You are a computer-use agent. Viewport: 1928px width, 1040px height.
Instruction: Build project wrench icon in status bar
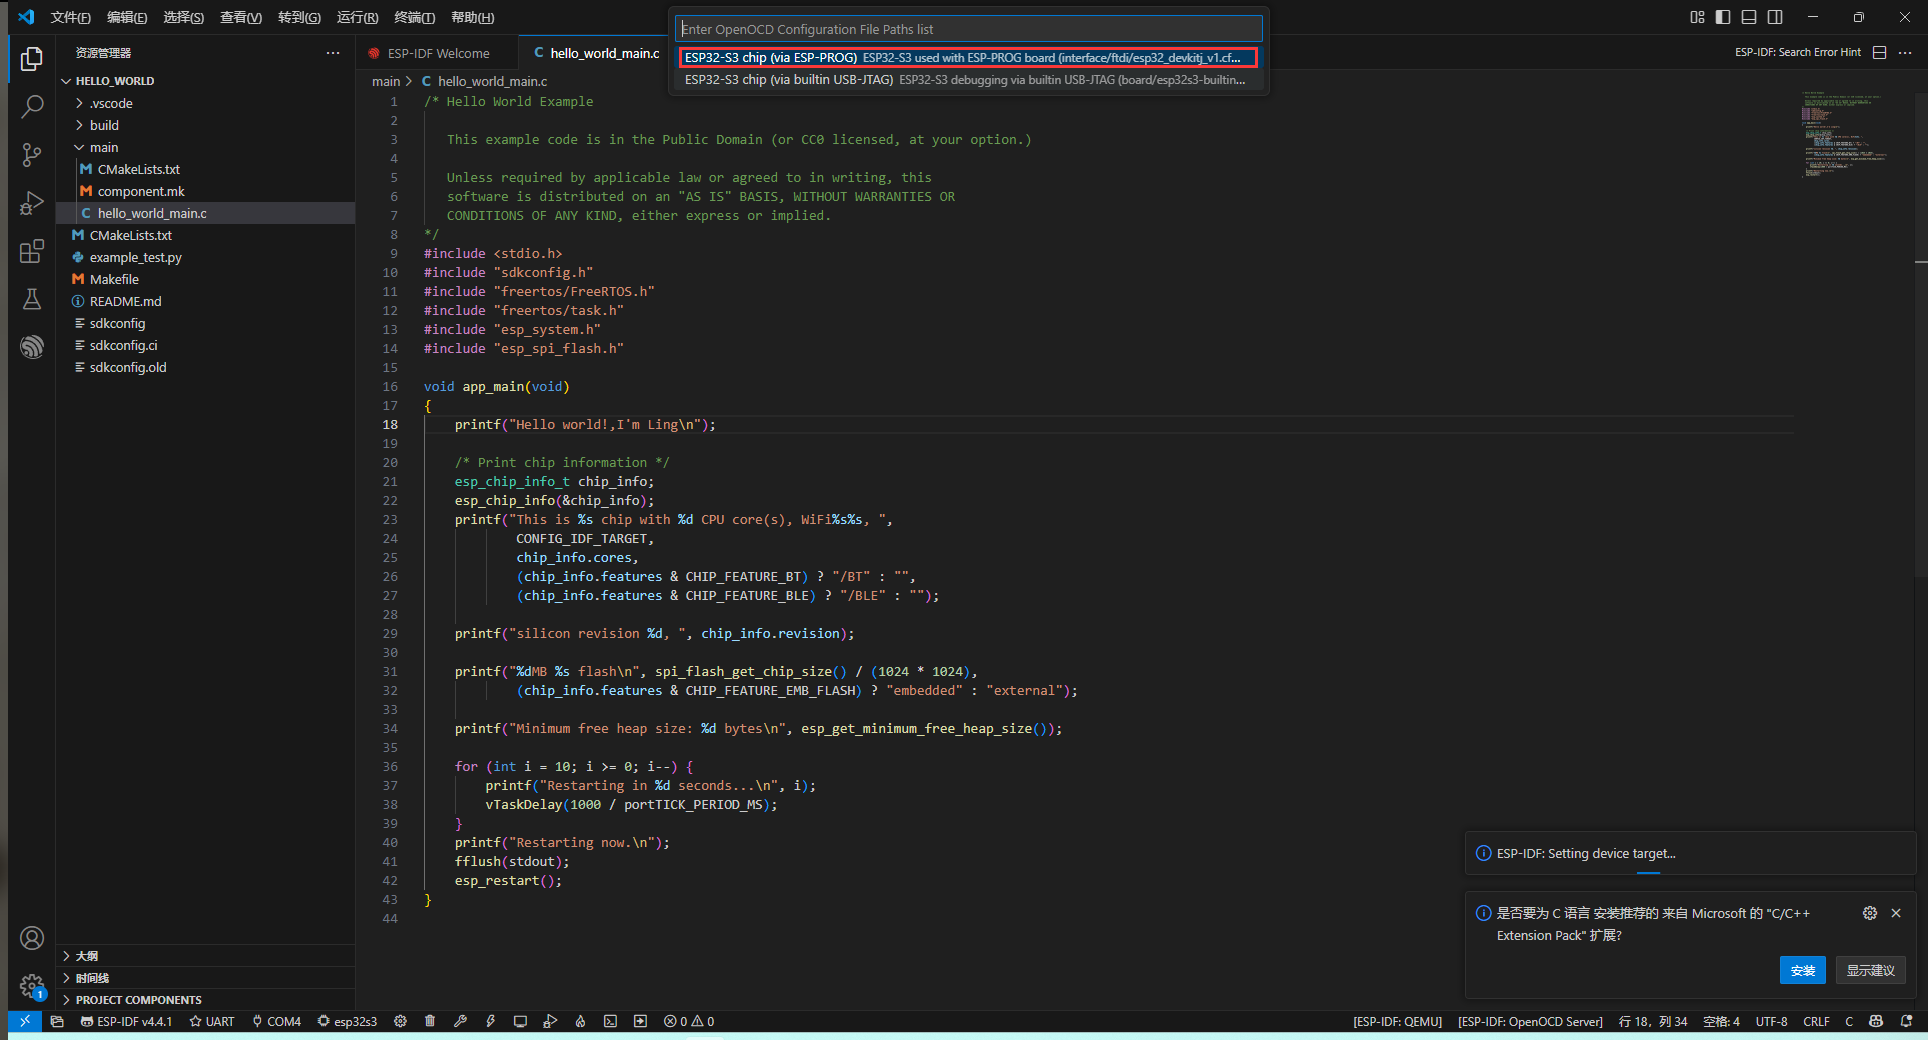coord(460,1021)
